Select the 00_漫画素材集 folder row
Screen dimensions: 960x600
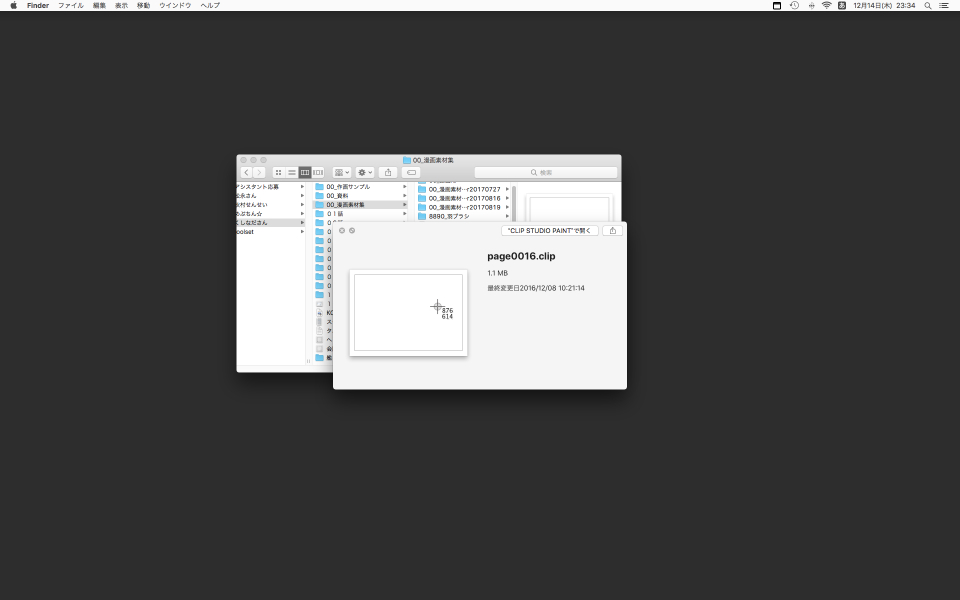361,205
